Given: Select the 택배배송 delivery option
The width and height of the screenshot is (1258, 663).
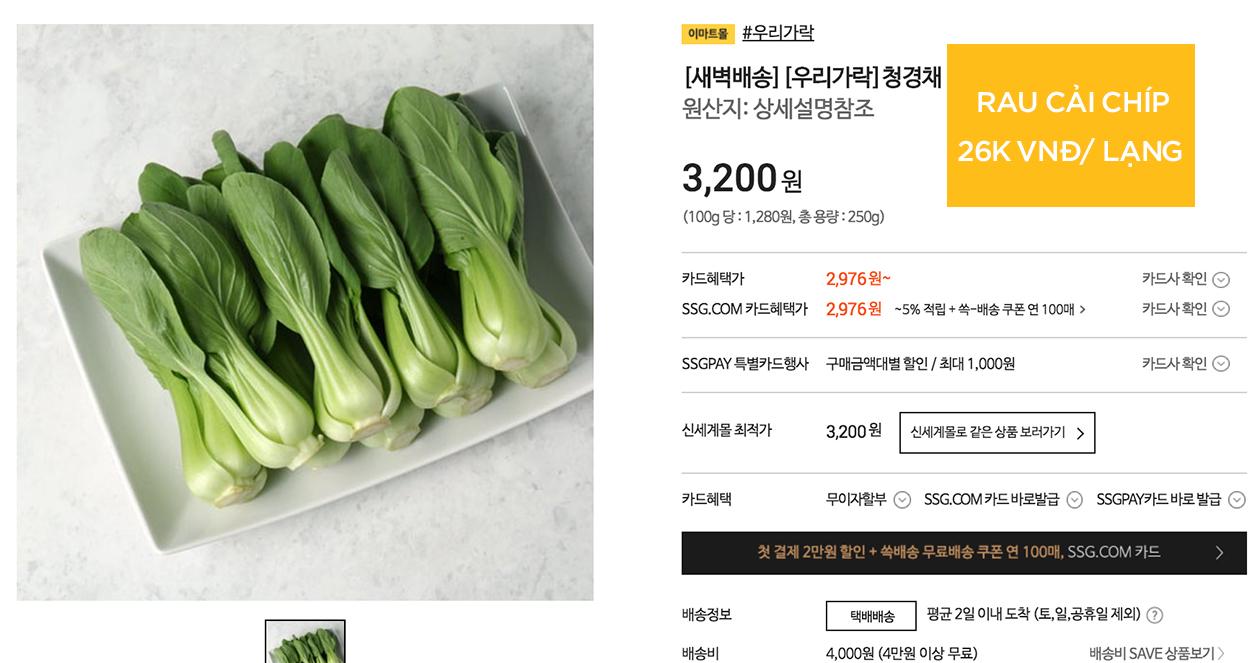Looking at the screenshot, I should [871, 616].
